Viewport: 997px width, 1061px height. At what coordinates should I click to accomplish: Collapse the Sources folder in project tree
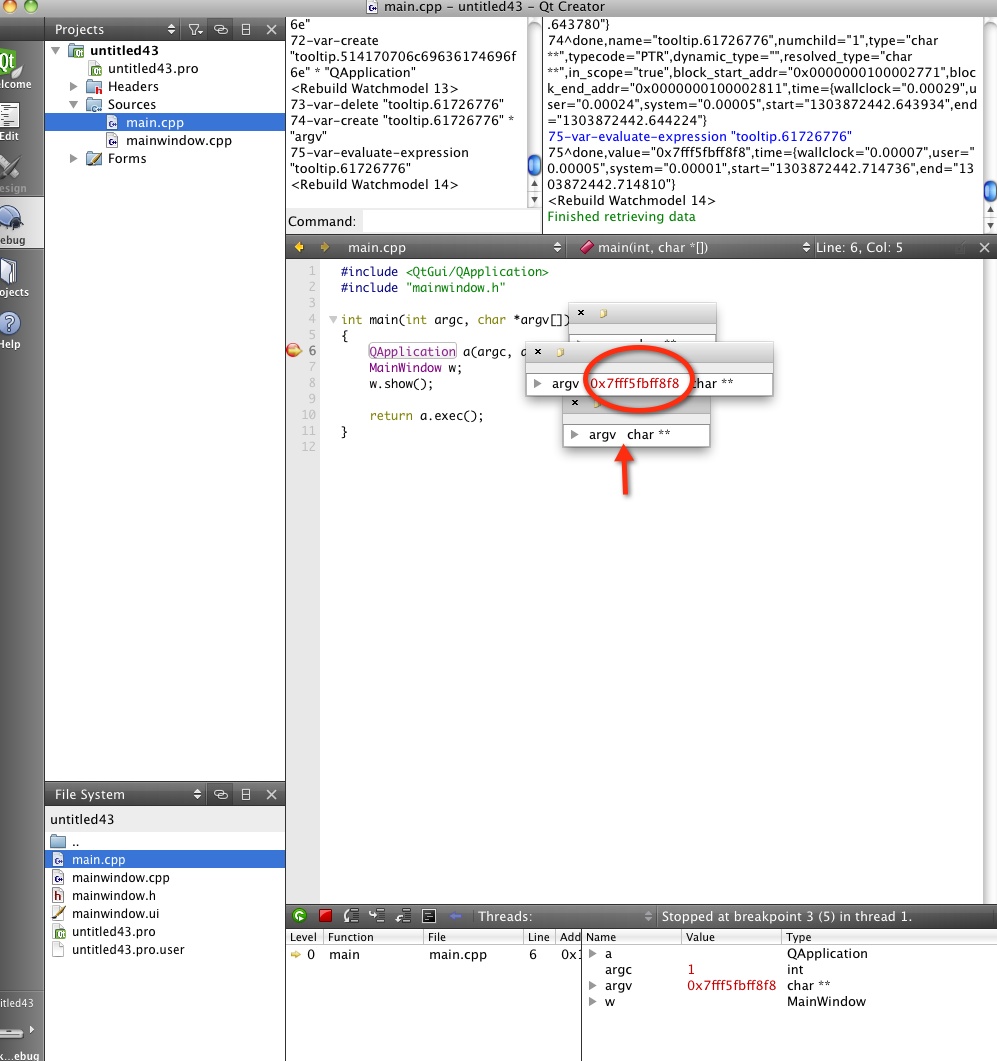tap(74, 105)
